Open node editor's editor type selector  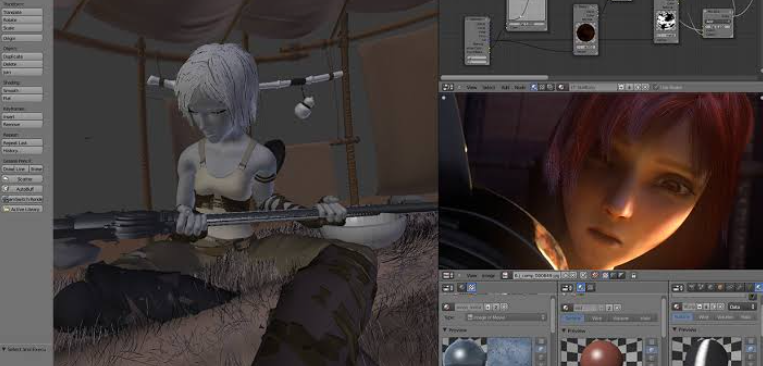click(448, 87)
